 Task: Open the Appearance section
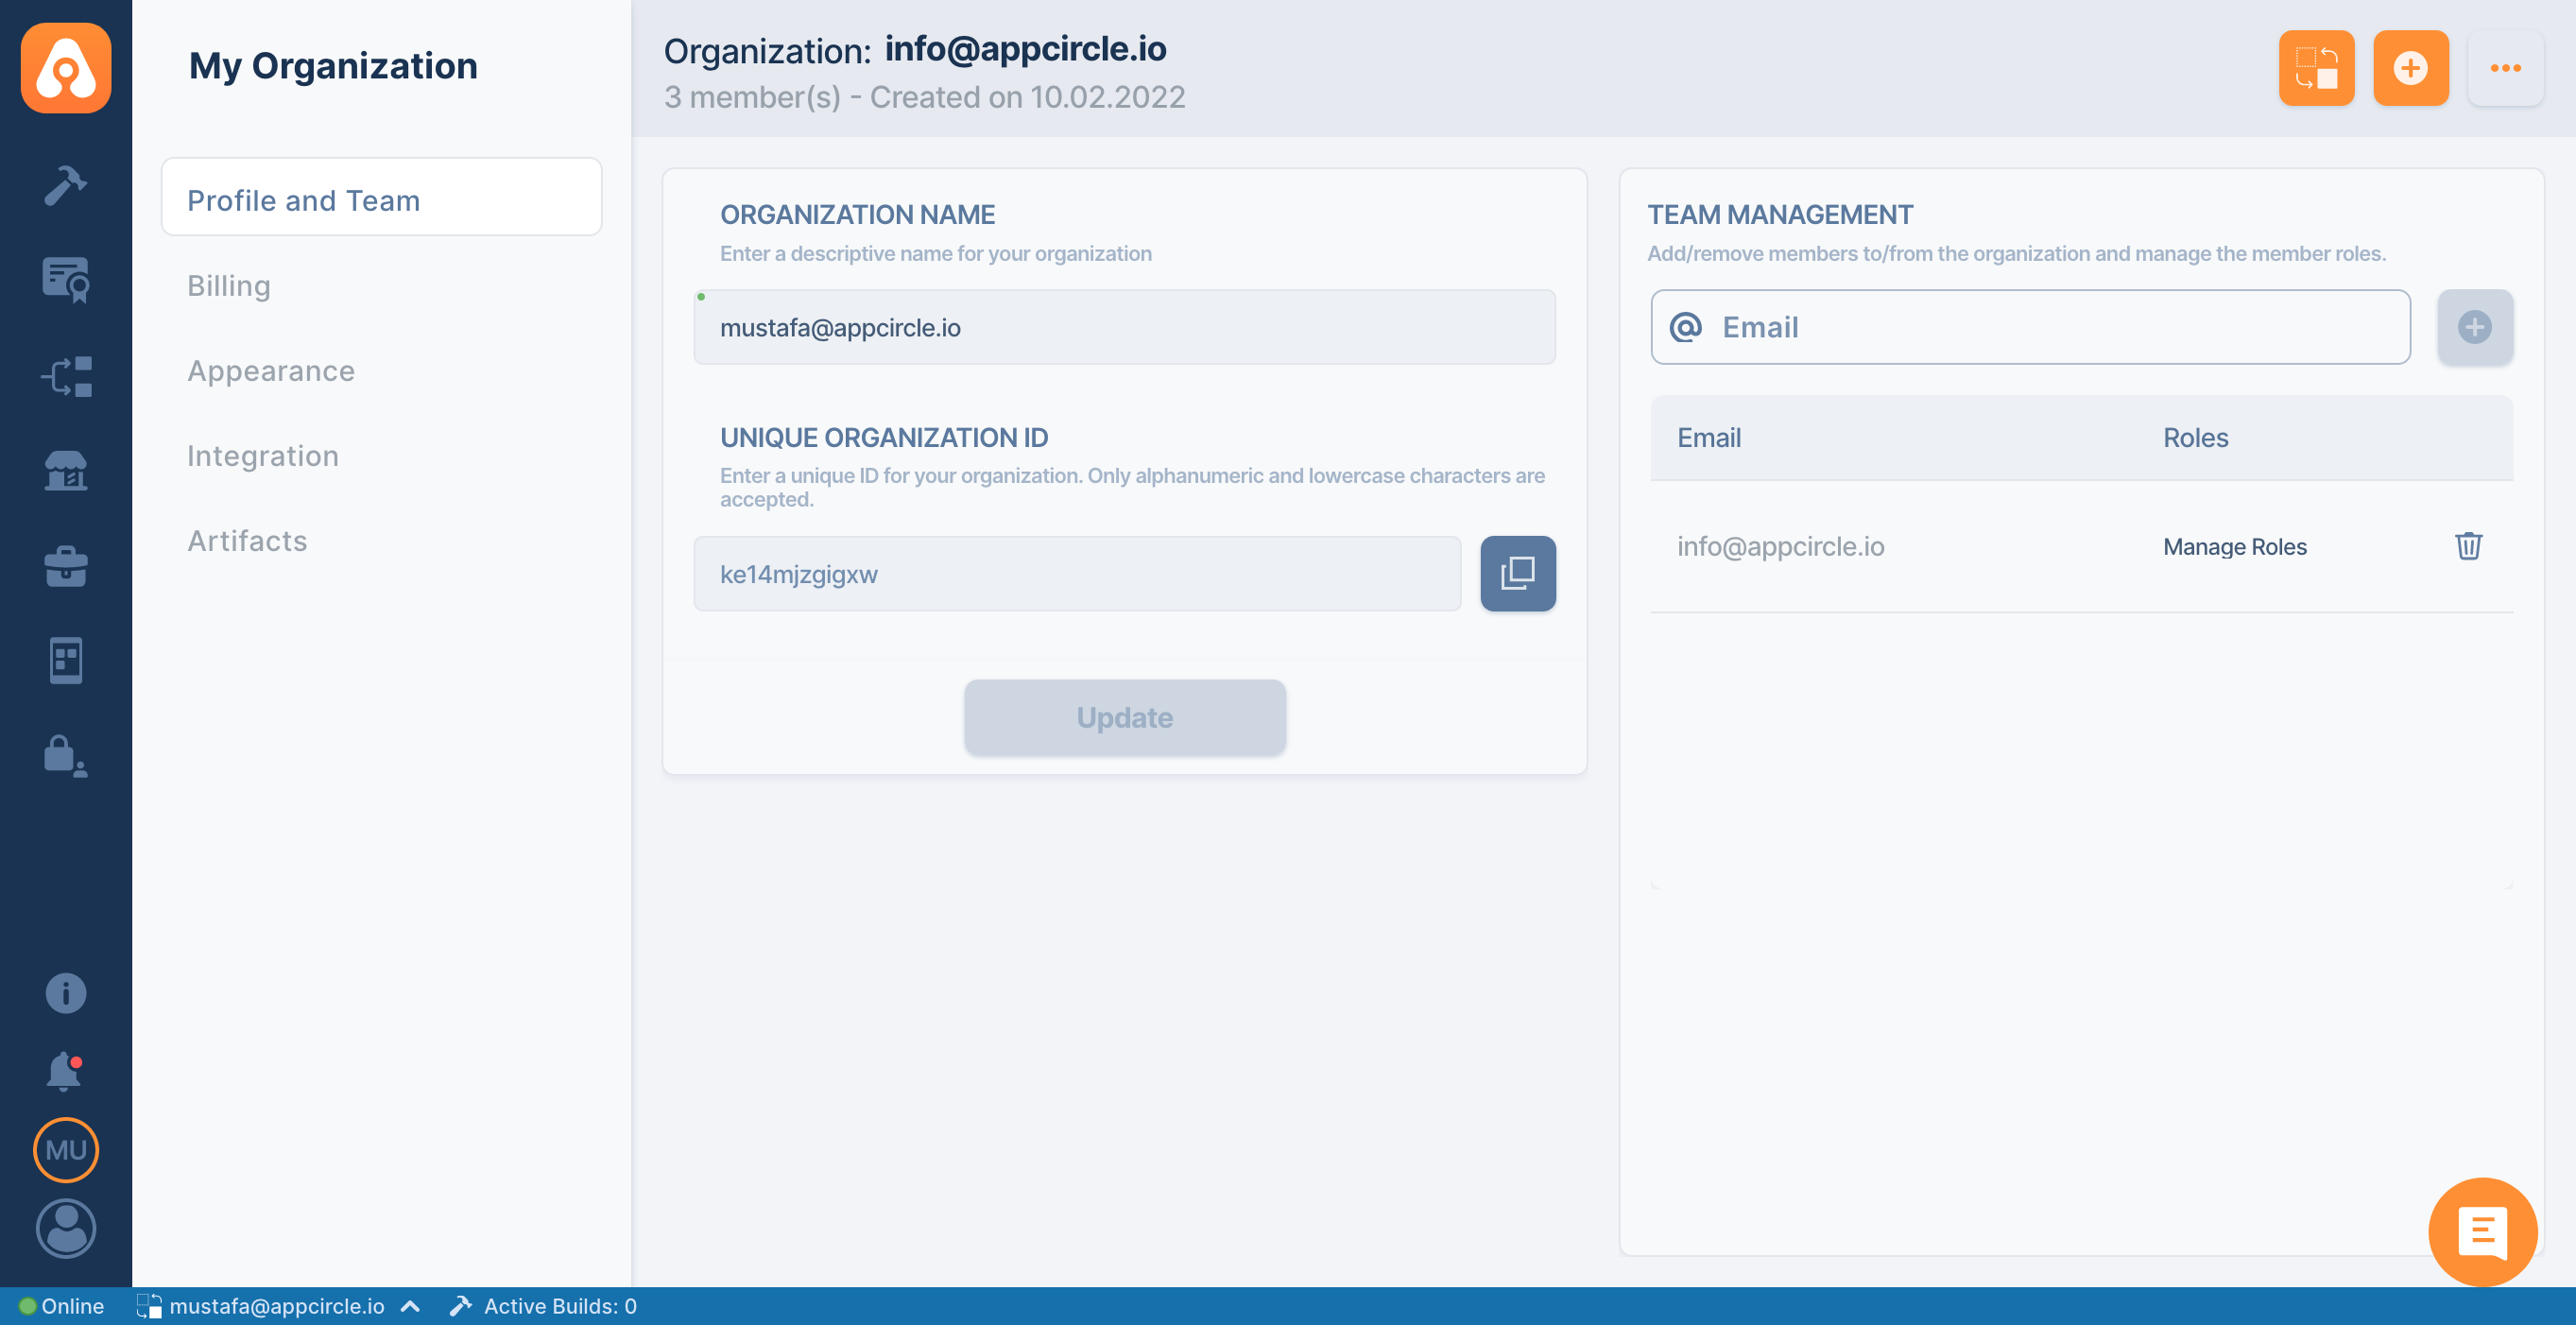pyautogui.click(x=271, y=371)
